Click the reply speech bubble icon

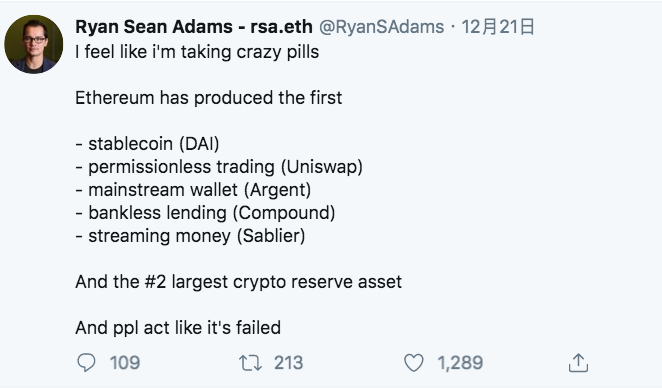coord(87,363)
